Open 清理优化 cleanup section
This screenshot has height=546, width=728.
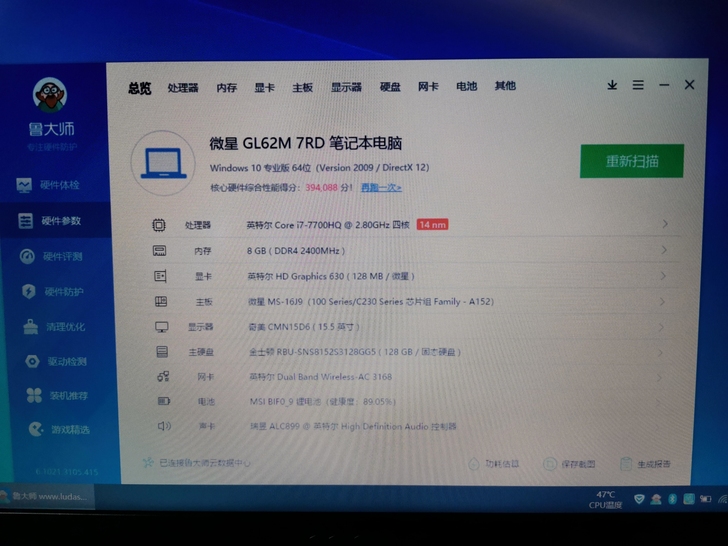click(54, 327)
